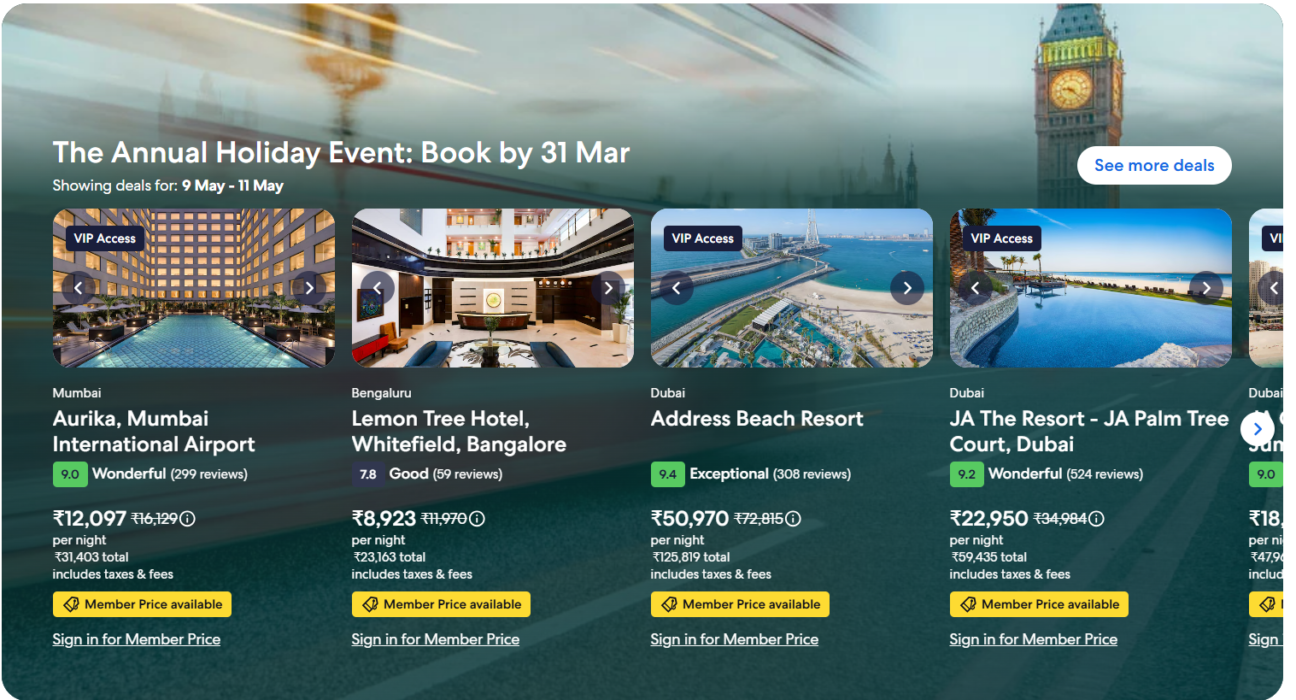The height and width of the screenshot is (700, 1296).
Task: Show previous photo of Aurika Mumbai hotel
Action: (78, 288)
